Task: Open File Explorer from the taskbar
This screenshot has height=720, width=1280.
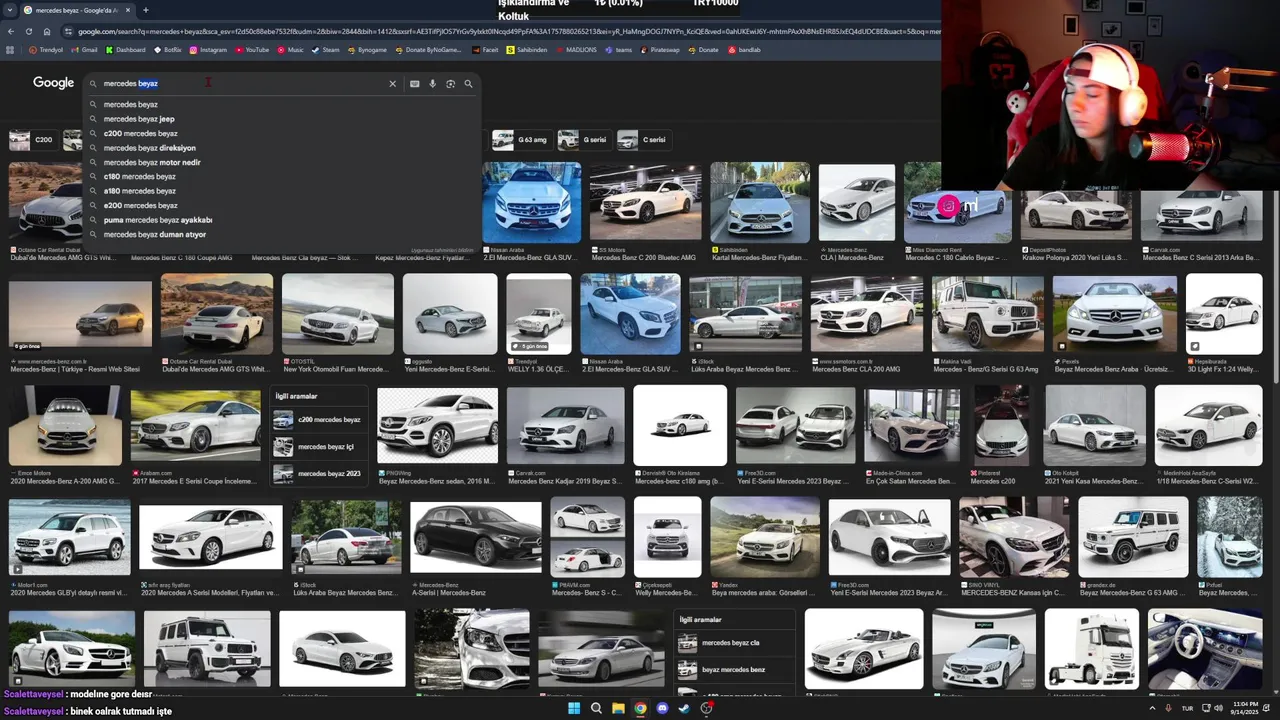Action: (x=618, y=709)
